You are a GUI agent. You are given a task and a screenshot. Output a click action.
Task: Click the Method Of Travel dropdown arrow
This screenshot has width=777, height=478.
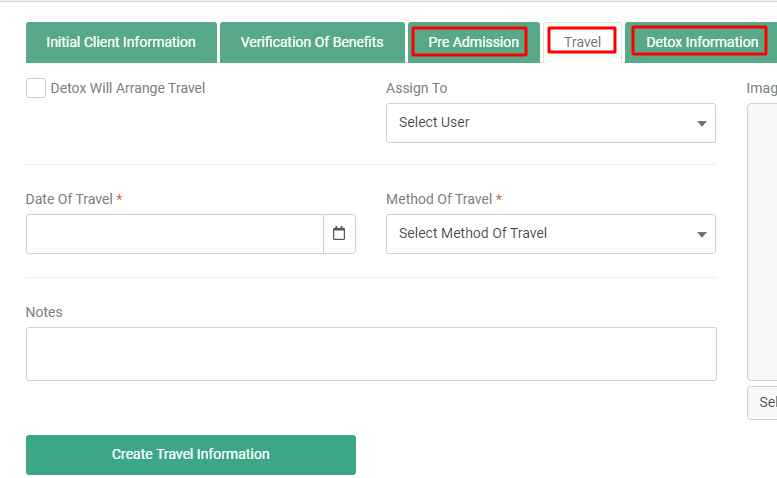click(x=701, y=234)
